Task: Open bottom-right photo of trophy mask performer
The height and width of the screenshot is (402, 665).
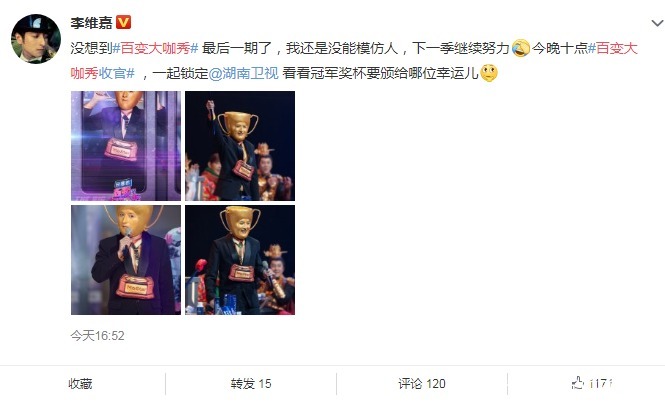Action: pyautogui.click(x=240, y=260)
